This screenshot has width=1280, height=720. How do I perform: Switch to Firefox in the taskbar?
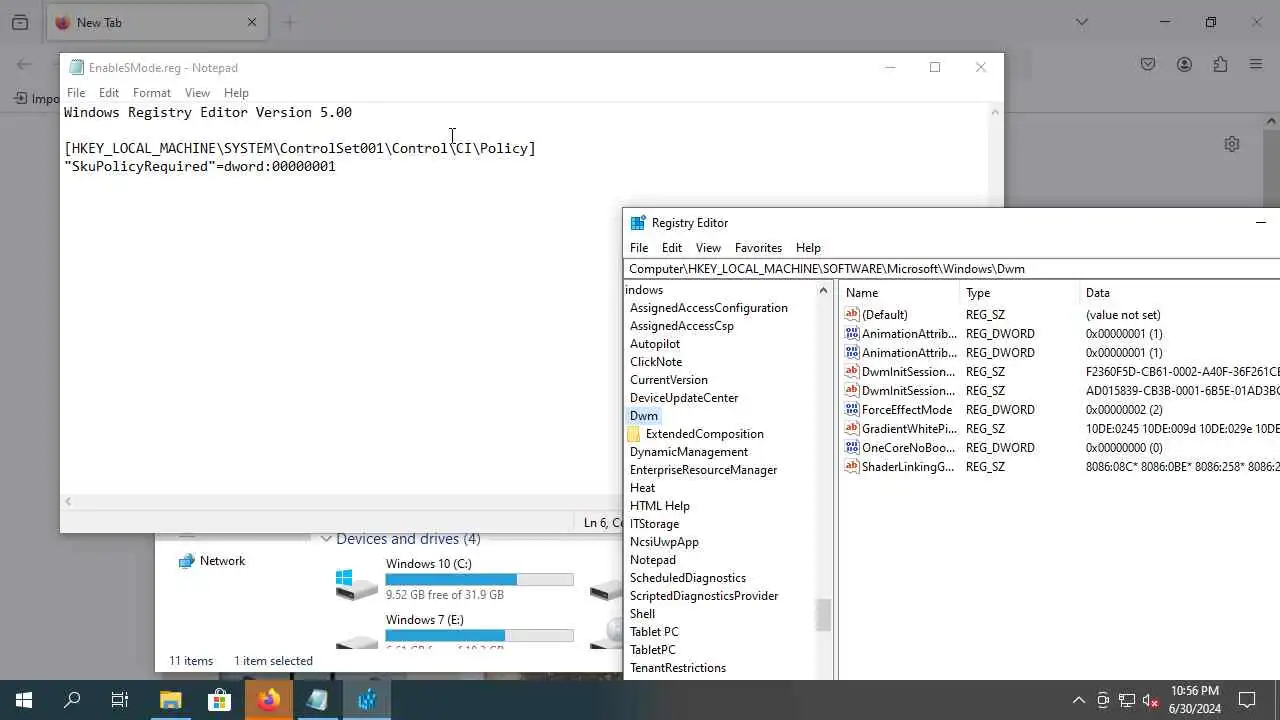point(268,700)
